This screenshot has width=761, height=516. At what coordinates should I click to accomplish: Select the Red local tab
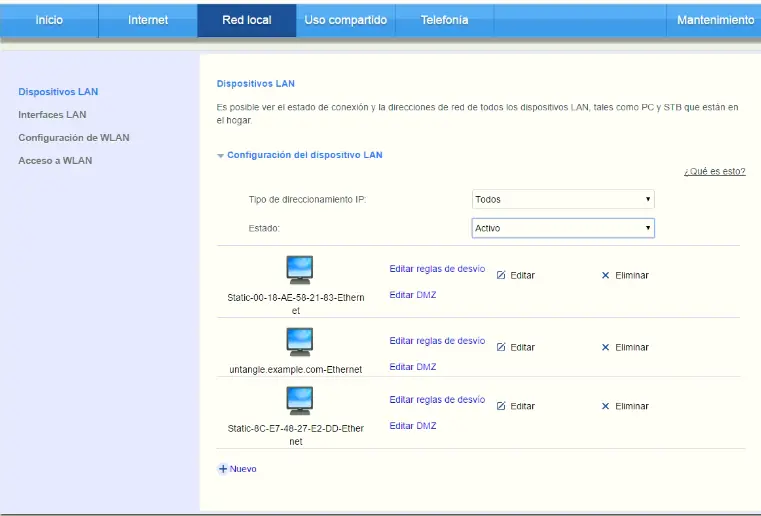247,20
